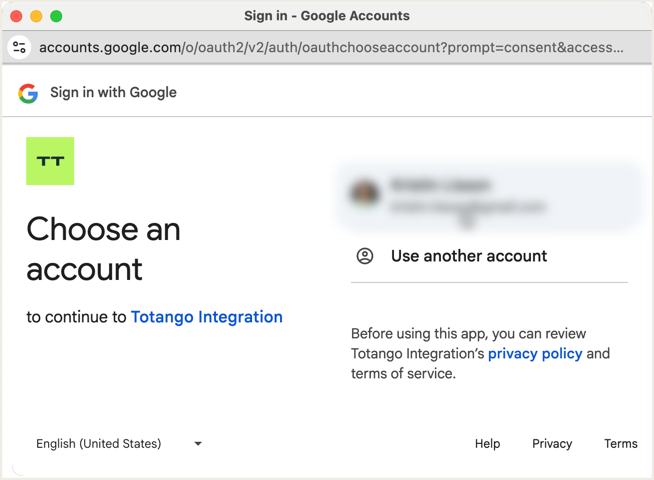Screen dimensions: 654x480
Task: Minimize the sign-in window with yellow button
Action: (36, 16)
